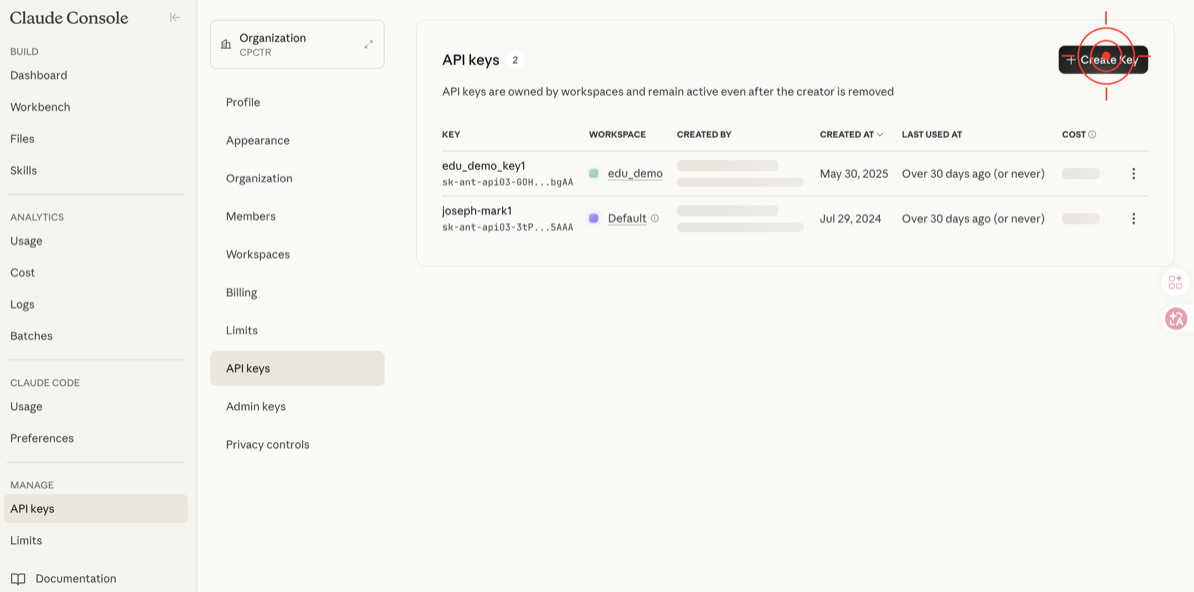Go to Workbench in the sidebar
This screenshot has height=592, width=1194.
click(x=40, y=107)
